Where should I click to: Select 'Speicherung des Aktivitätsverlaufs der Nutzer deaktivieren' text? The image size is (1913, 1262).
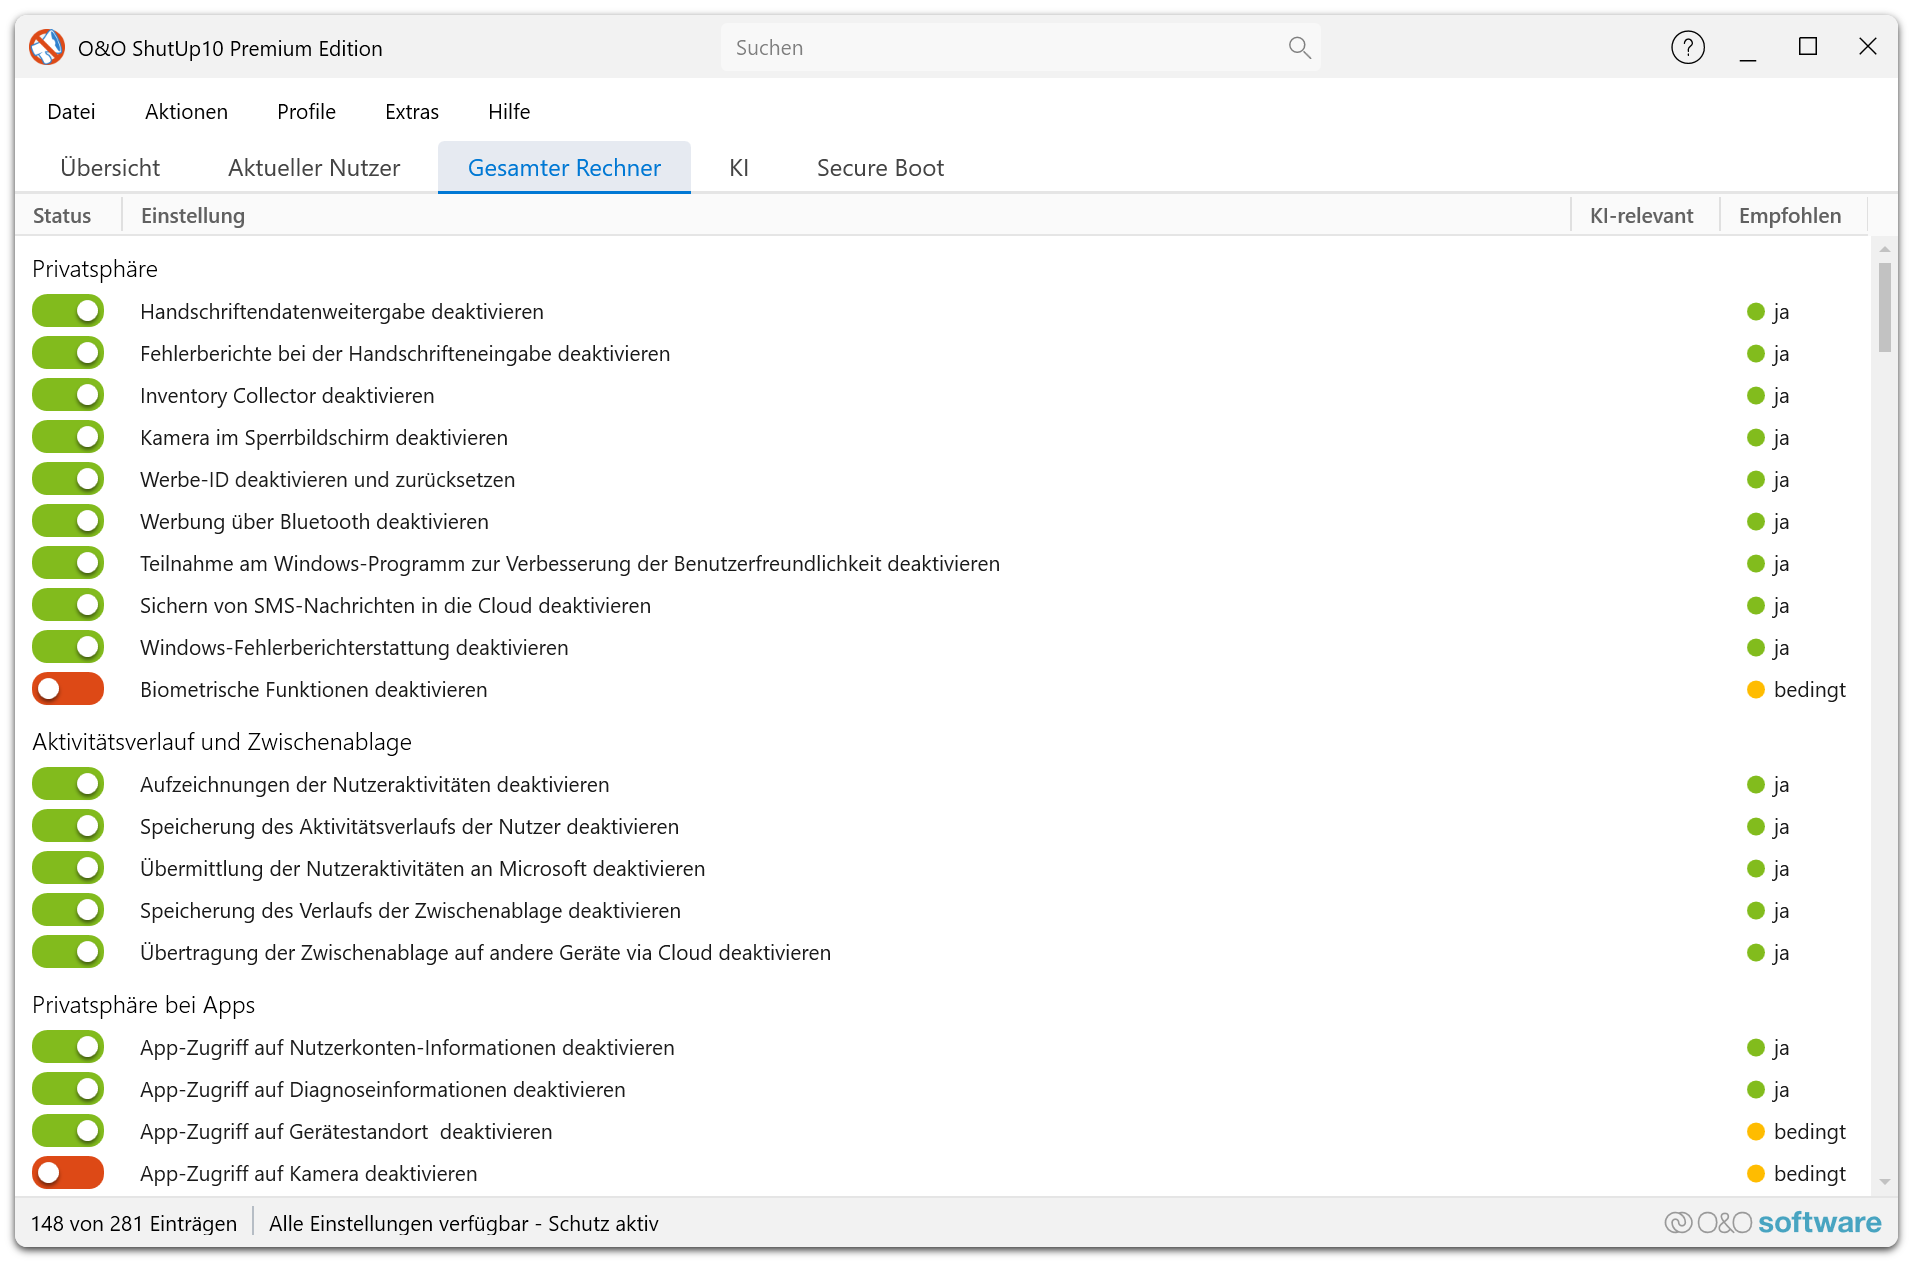coord(409,827)
